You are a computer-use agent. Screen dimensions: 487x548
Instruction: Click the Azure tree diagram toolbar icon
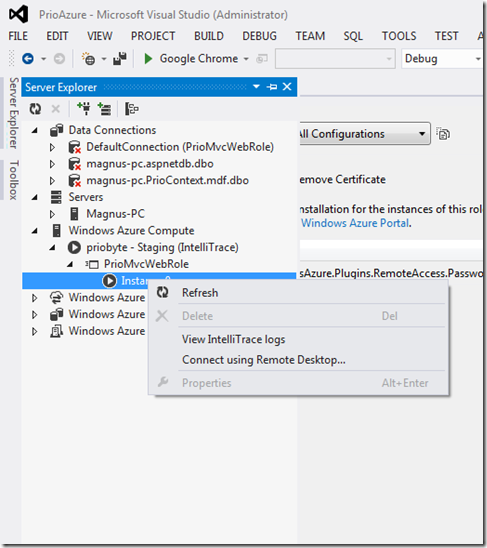(x=132, y=109)
